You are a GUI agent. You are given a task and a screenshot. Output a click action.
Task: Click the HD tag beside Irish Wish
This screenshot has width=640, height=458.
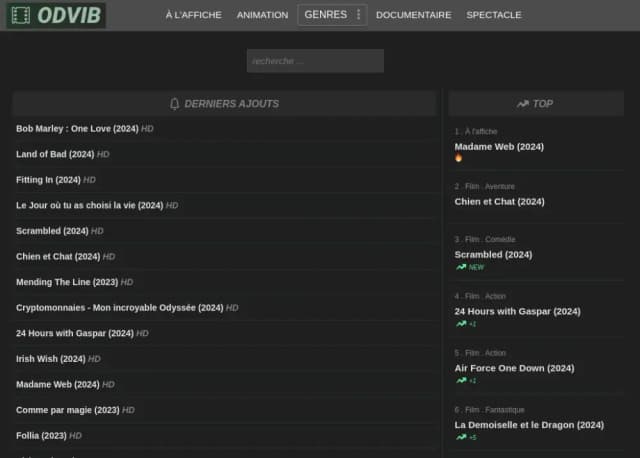(x=94, y=359)
